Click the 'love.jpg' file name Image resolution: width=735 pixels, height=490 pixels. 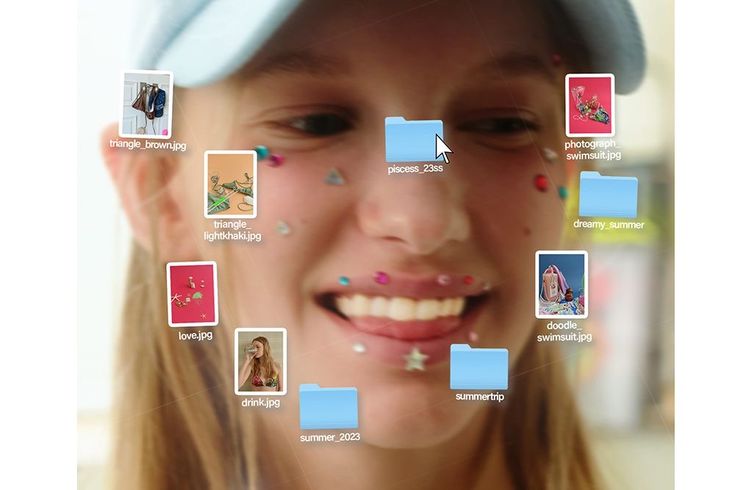(195, 336)
